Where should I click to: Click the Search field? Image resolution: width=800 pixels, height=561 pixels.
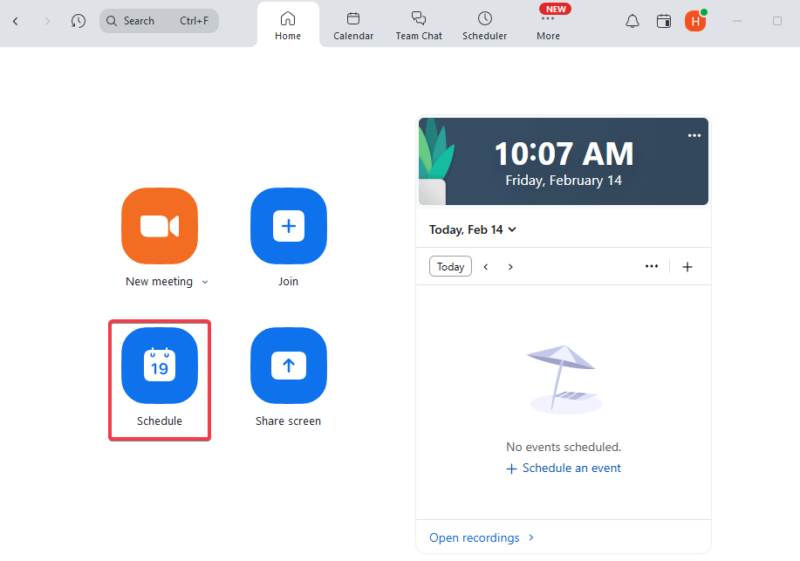tap(159, 21)
